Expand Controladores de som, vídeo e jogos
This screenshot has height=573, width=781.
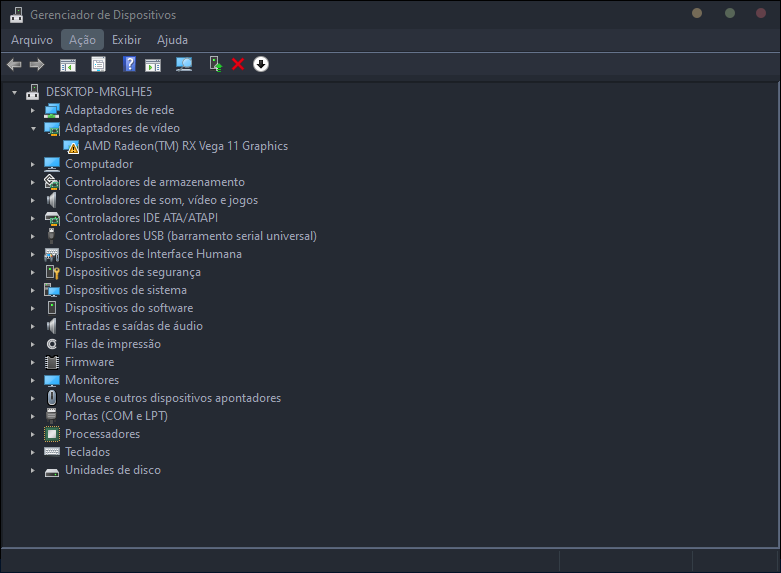(x=33, y=200)
